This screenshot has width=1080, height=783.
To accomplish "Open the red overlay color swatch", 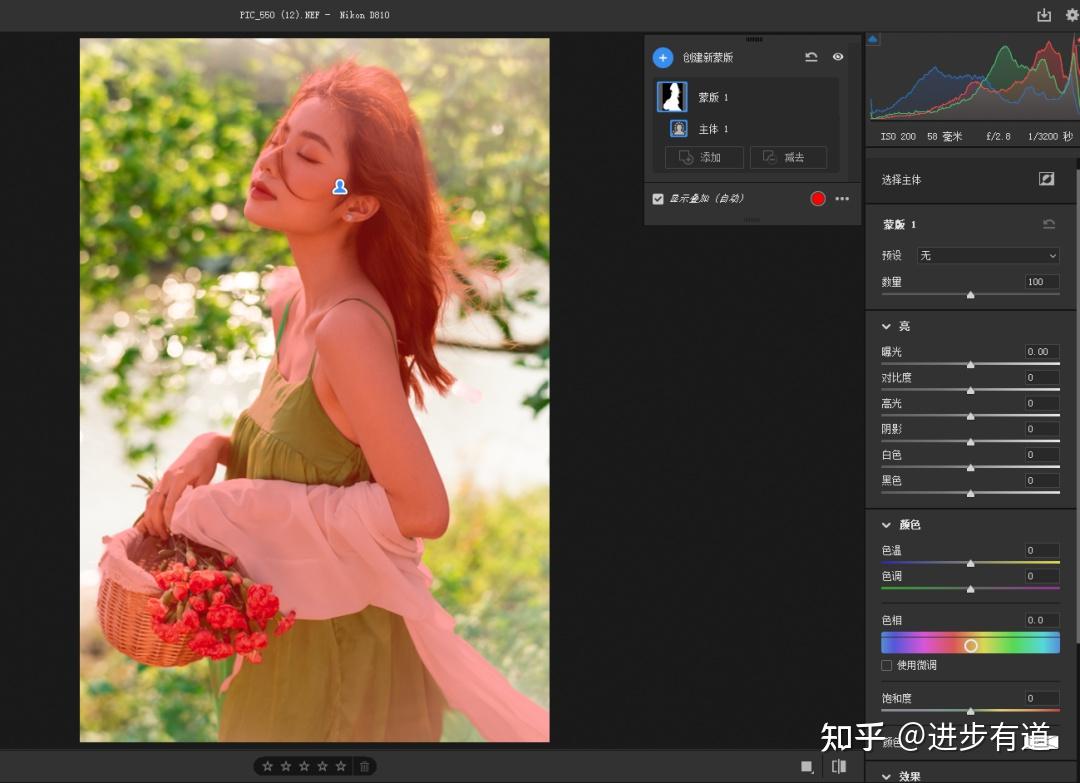I will [818, 199].
